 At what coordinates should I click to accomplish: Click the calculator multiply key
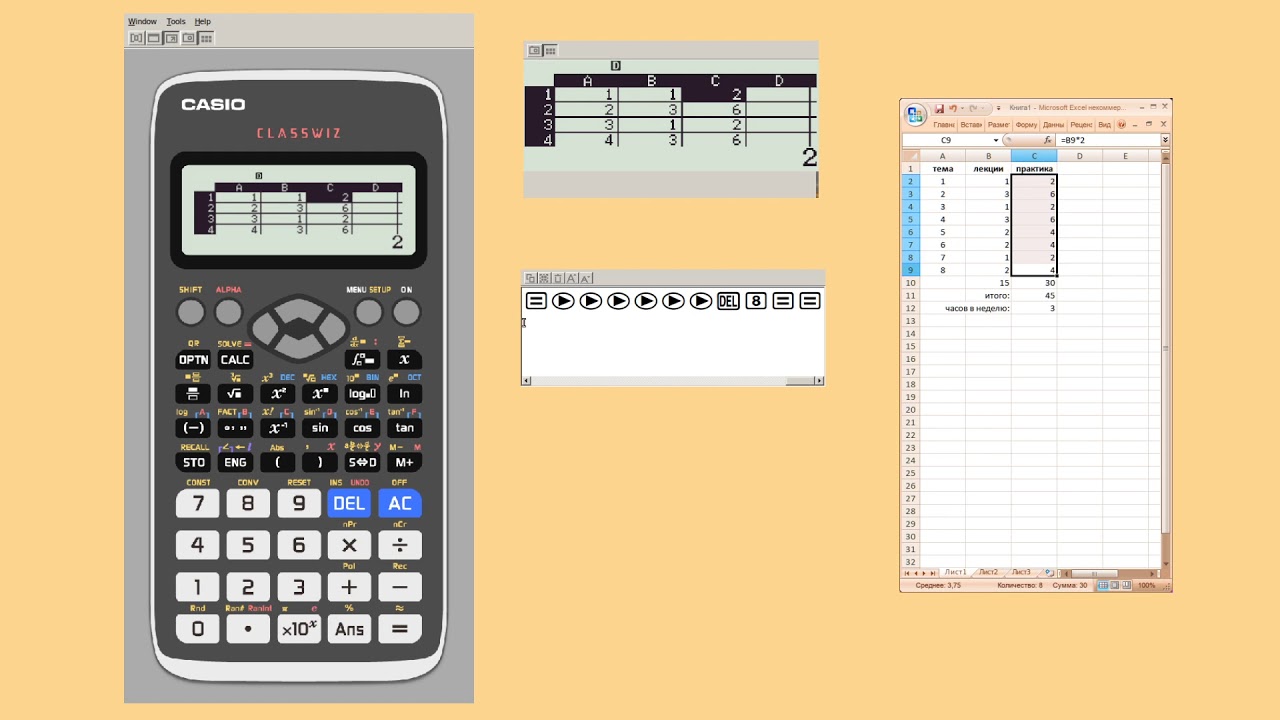point(349,545)
